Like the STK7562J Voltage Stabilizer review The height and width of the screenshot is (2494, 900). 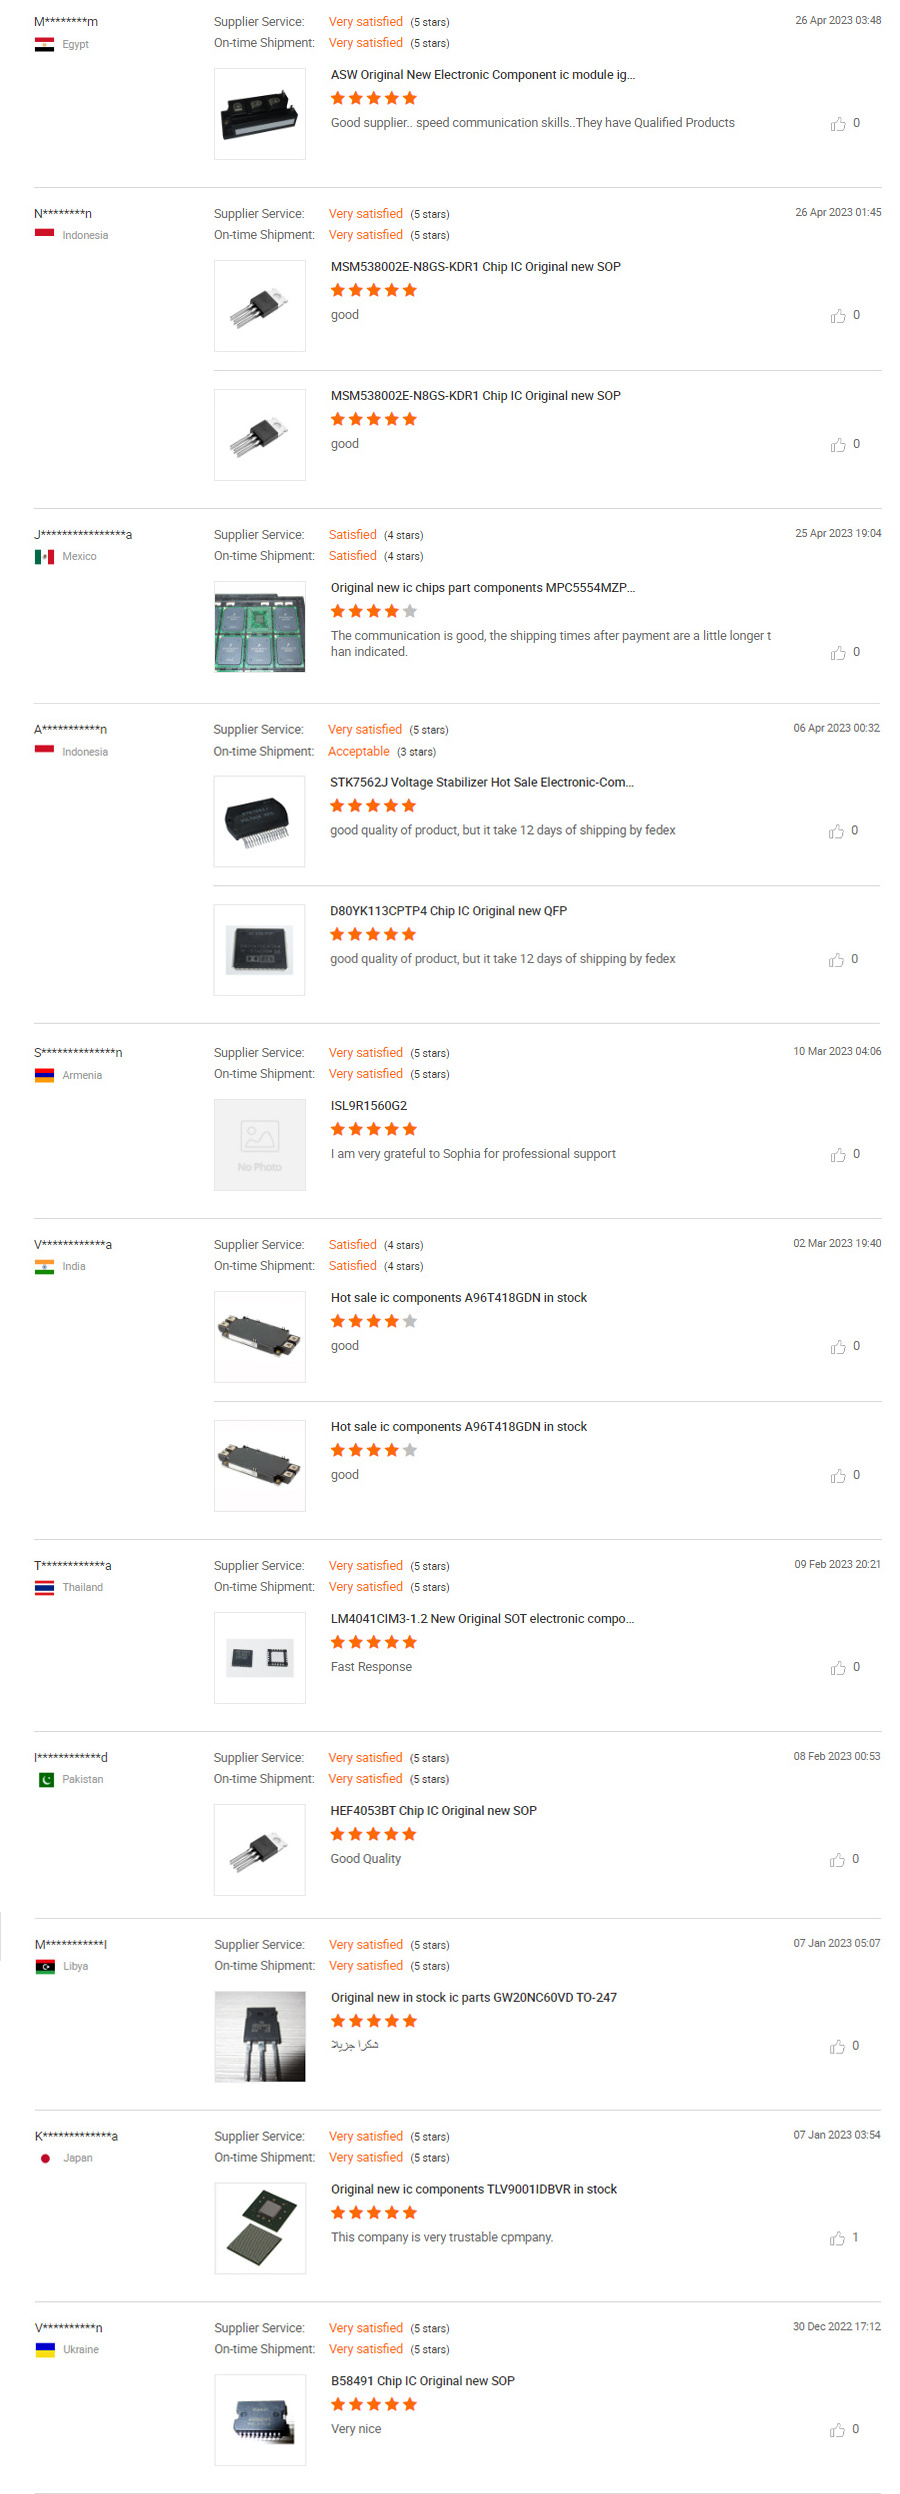coord(836,832)
